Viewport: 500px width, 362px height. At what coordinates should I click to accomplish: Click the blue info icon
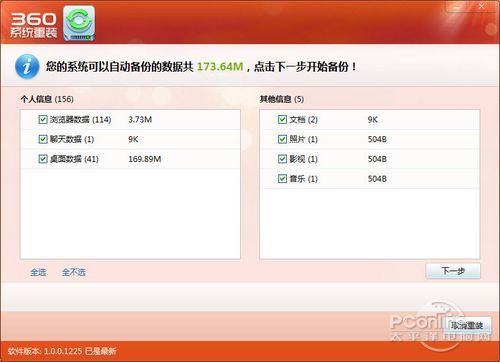click(x=27, y=66)
